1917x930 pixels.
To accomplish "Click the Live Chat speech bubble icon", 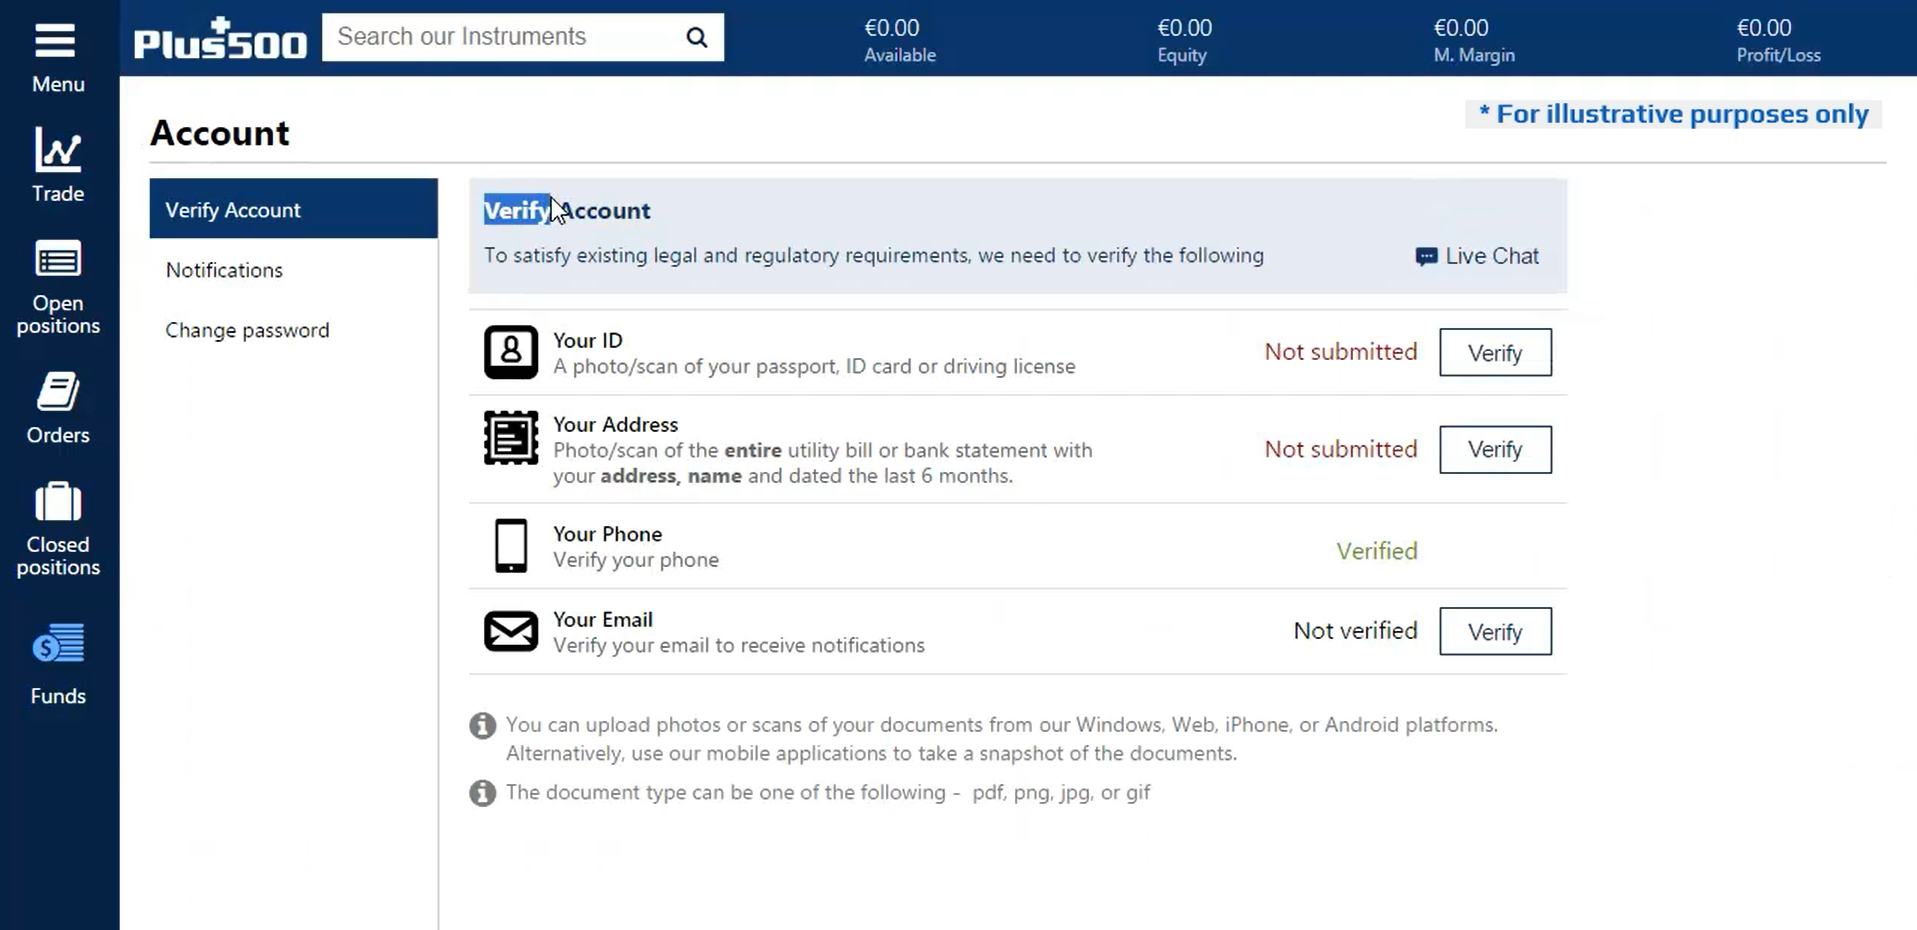I will pyautogui.click(x=1427, y=257).
